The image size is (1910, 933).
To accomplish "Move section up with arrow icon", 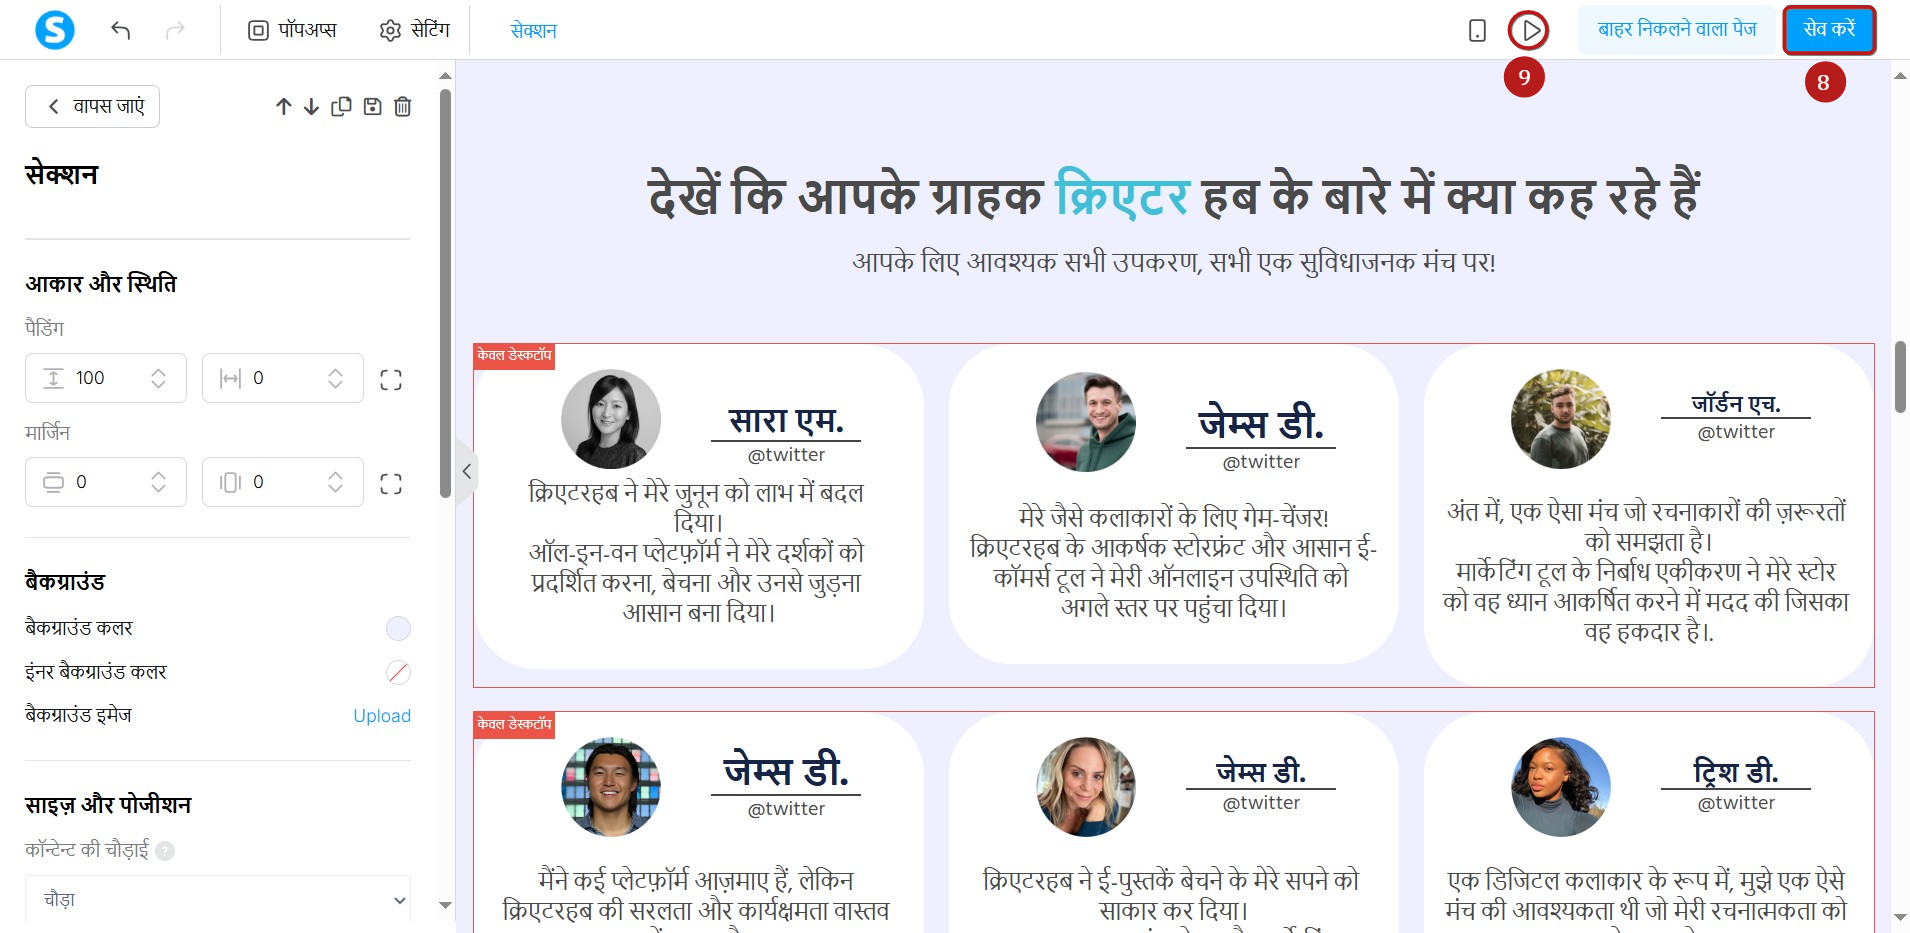I will [x=284, y=106].
